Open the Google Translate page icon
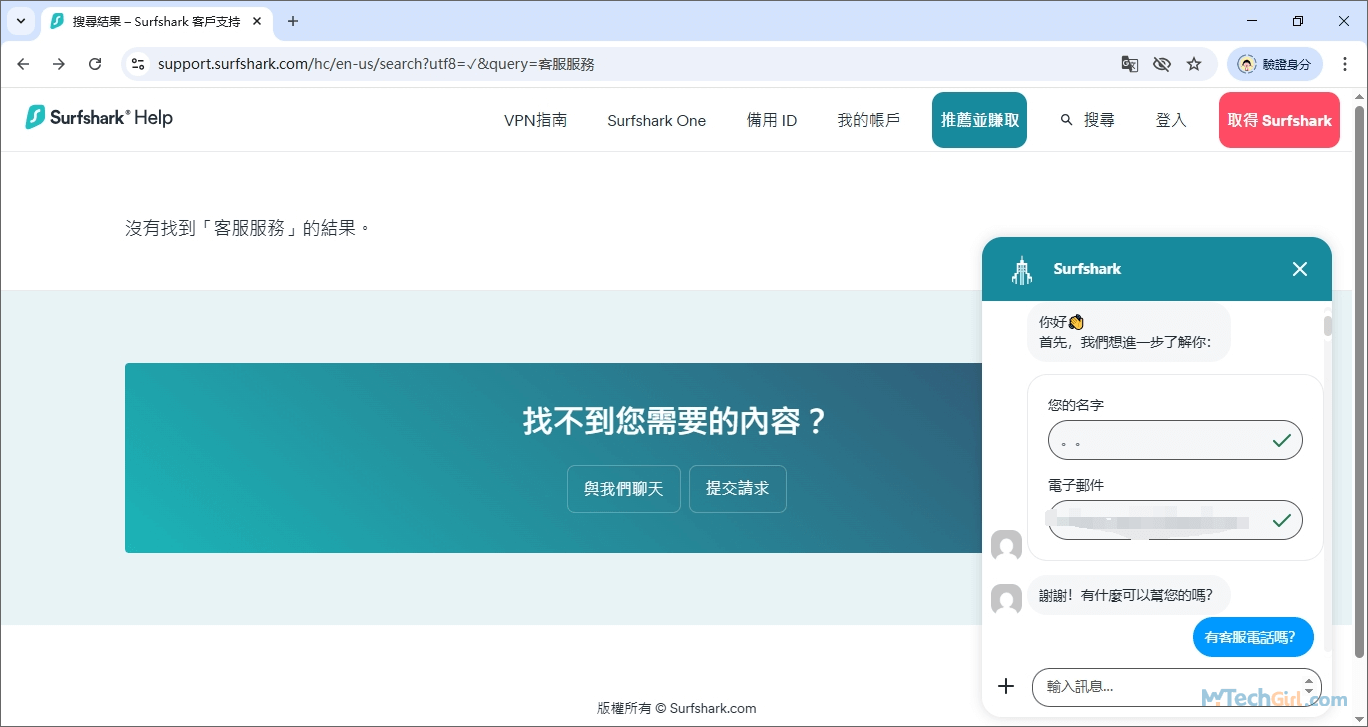This screenshot has height=727, width=1368. (x=1129, y=64)
